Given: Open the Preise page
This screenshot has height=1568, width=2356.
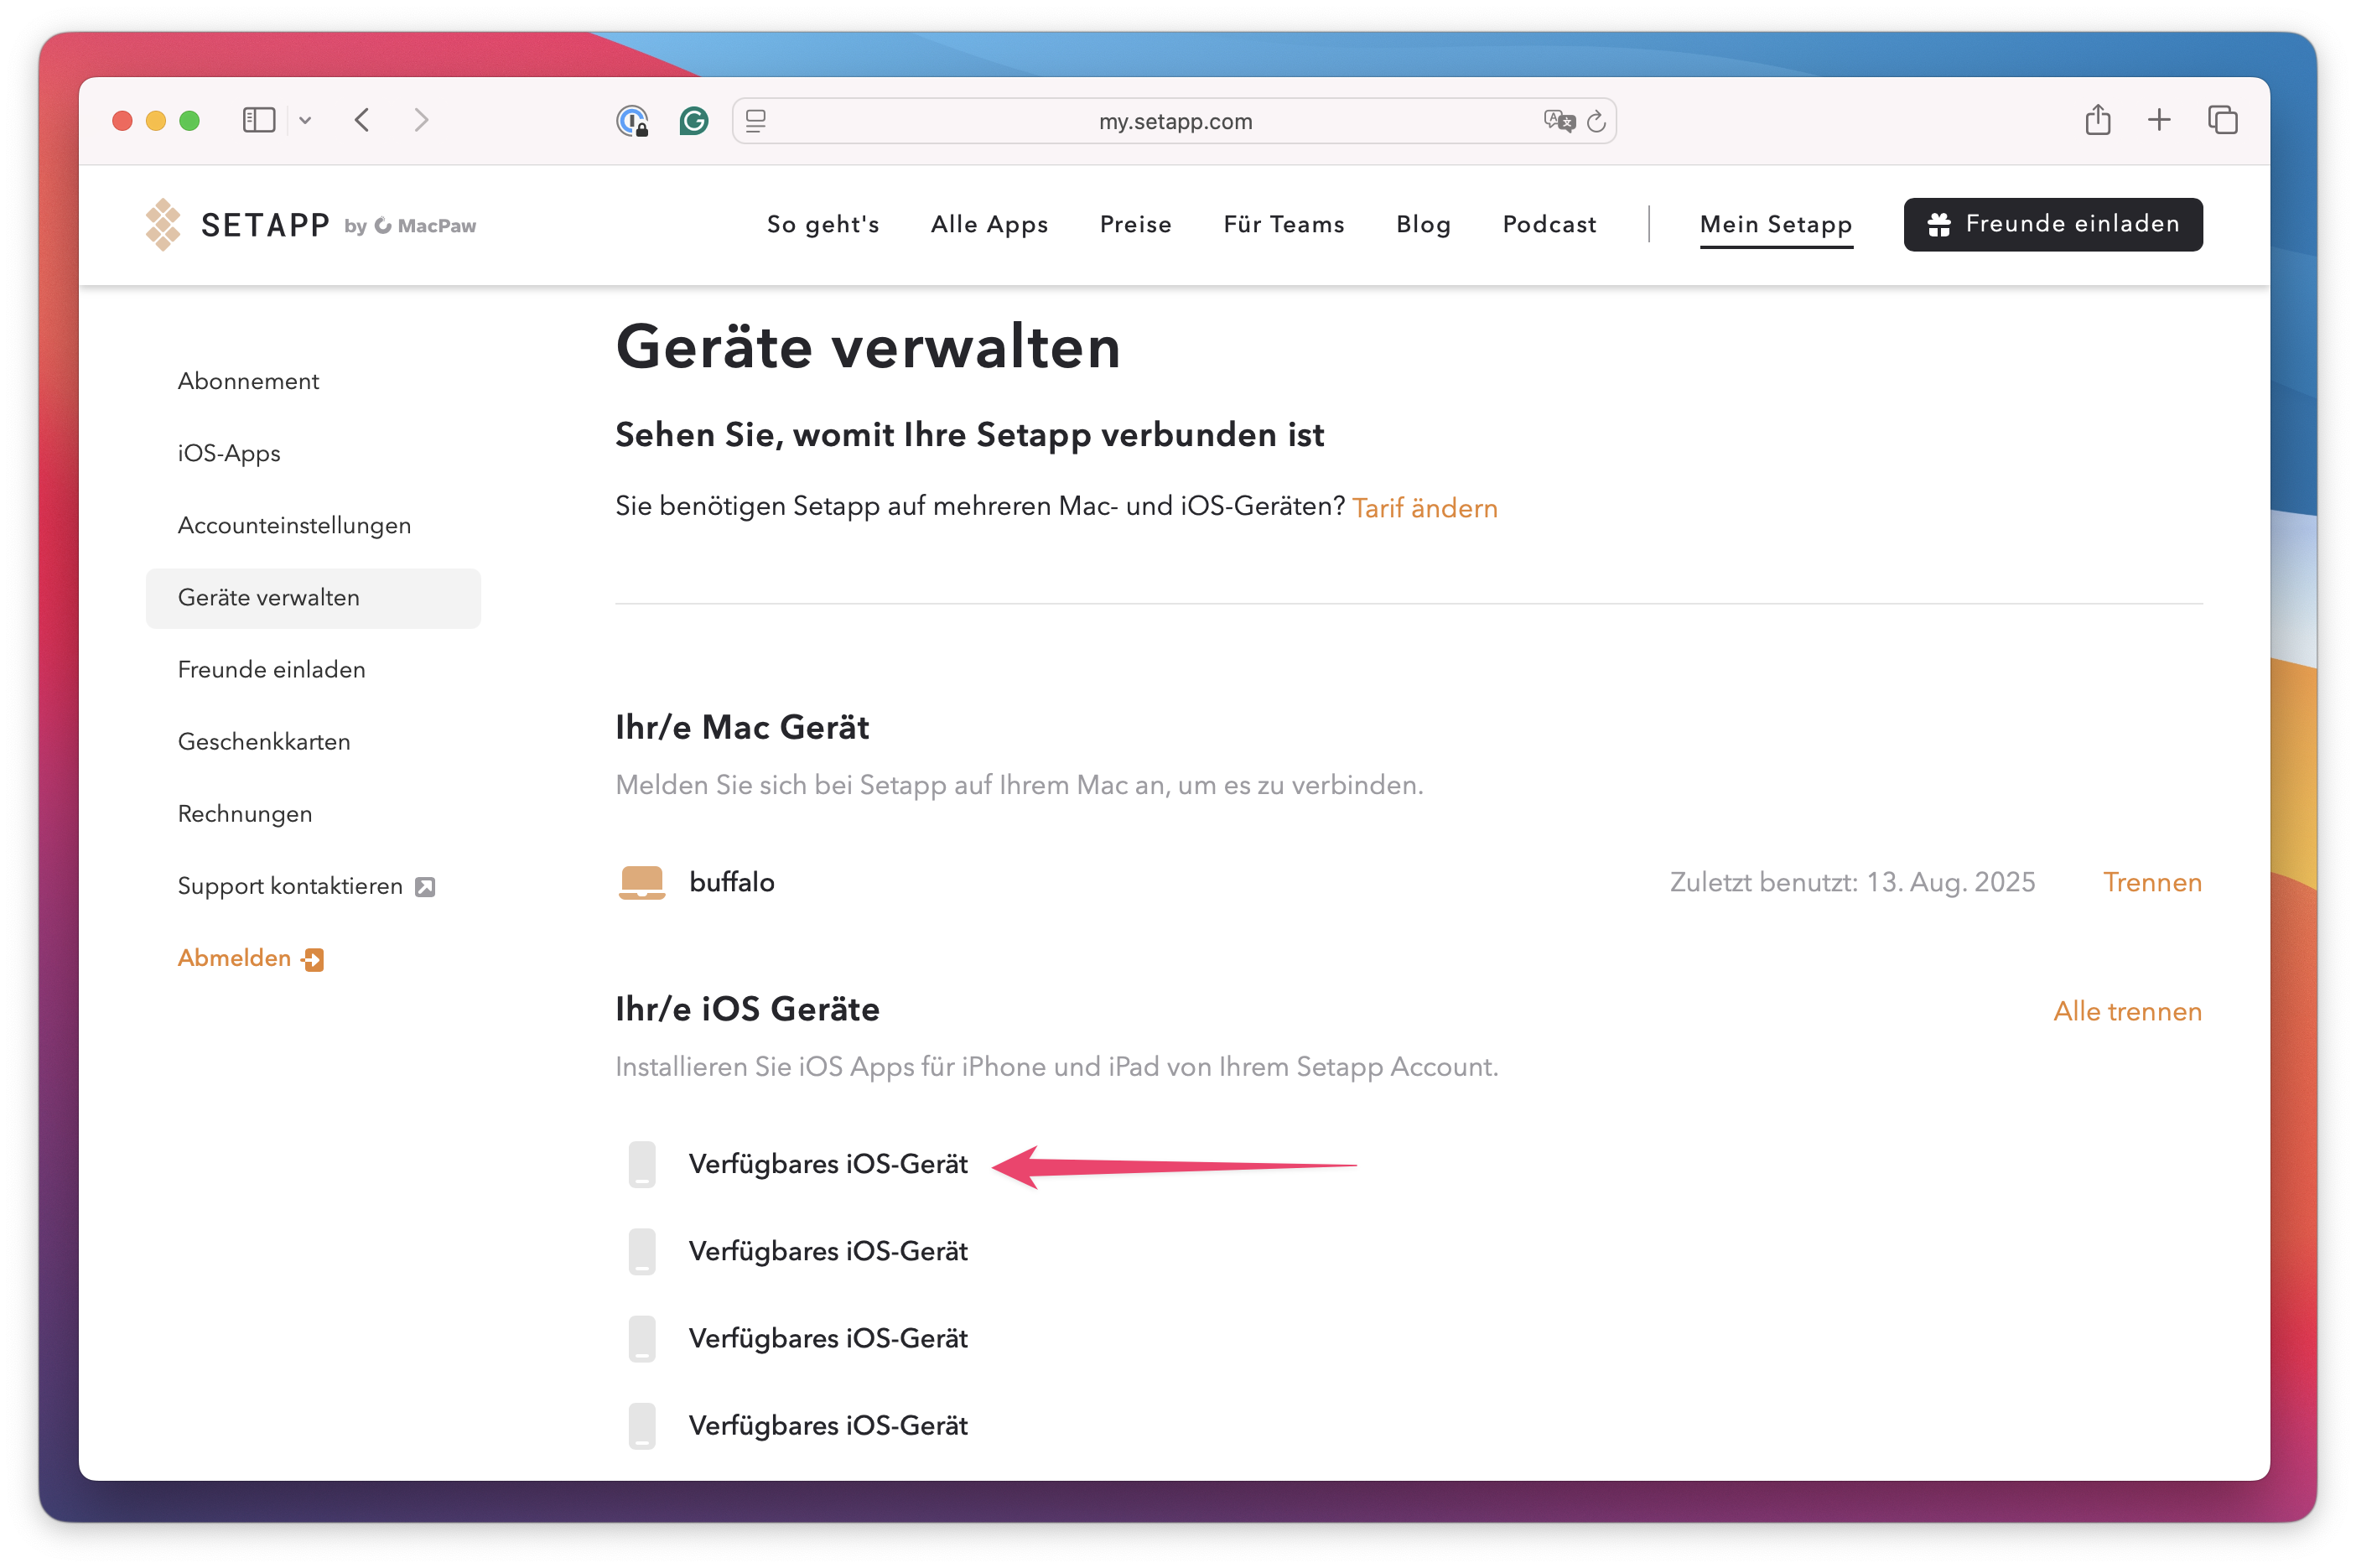Looking at the screenshot, I should tap(1135, 224).
